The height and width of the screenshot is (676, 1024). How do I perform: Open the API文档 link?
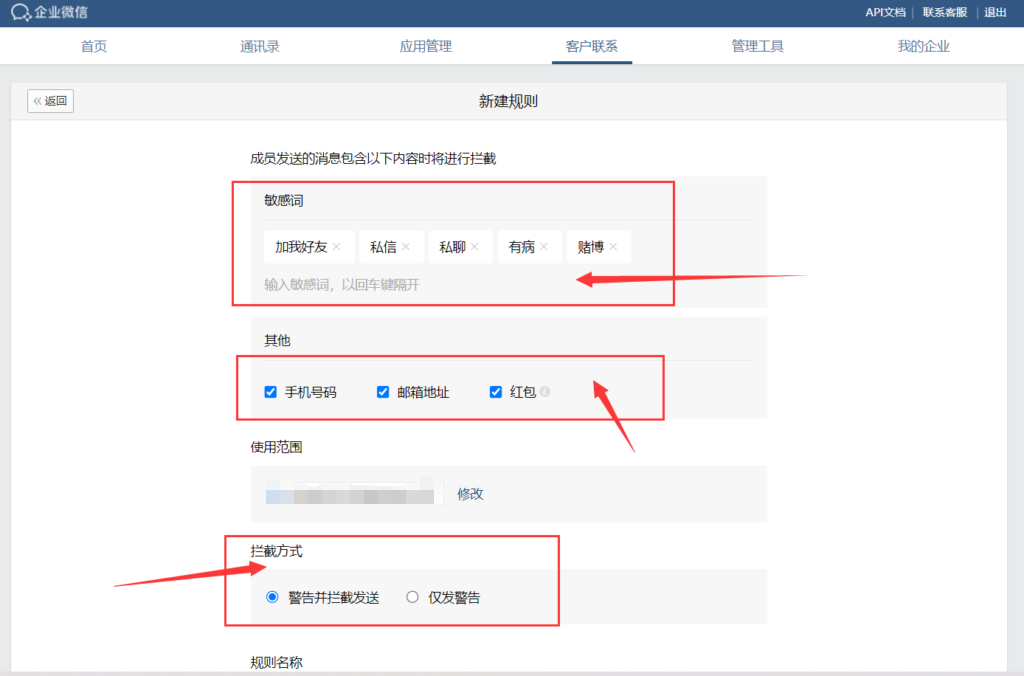point(885,13)
